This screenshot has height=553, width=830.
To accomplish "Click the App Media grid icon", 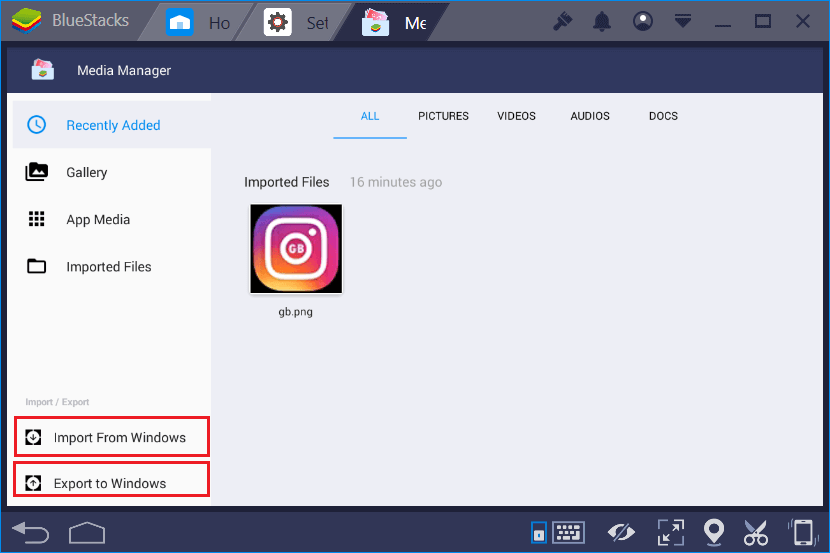I will click(37, 219).
